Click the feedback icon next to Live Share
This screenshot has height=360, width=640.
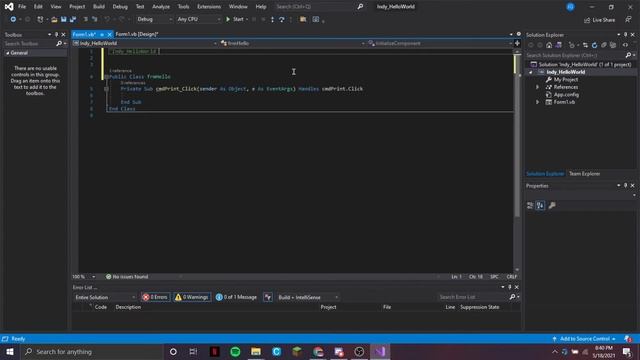pyautogui.click(x=628, y=20)
